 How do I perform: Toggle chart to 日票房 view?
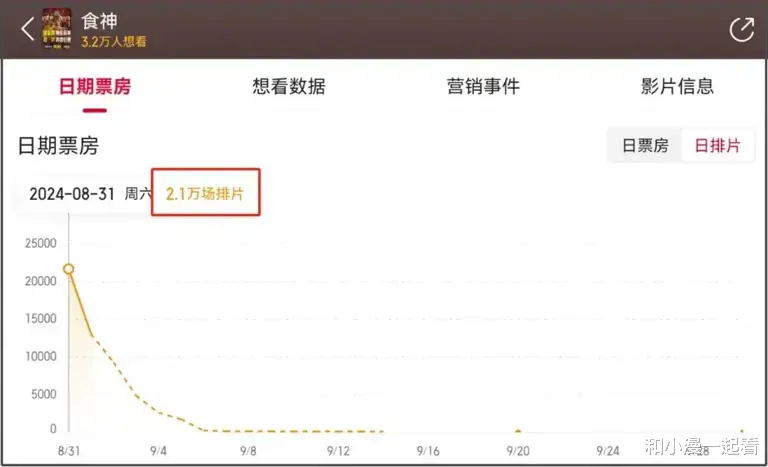645,146
